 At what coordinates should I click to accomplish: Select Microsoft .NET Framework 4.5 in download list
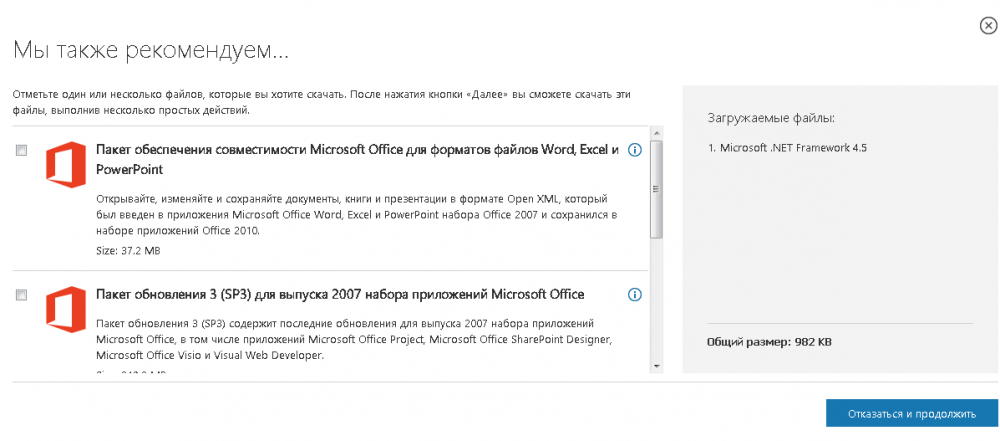787,148
